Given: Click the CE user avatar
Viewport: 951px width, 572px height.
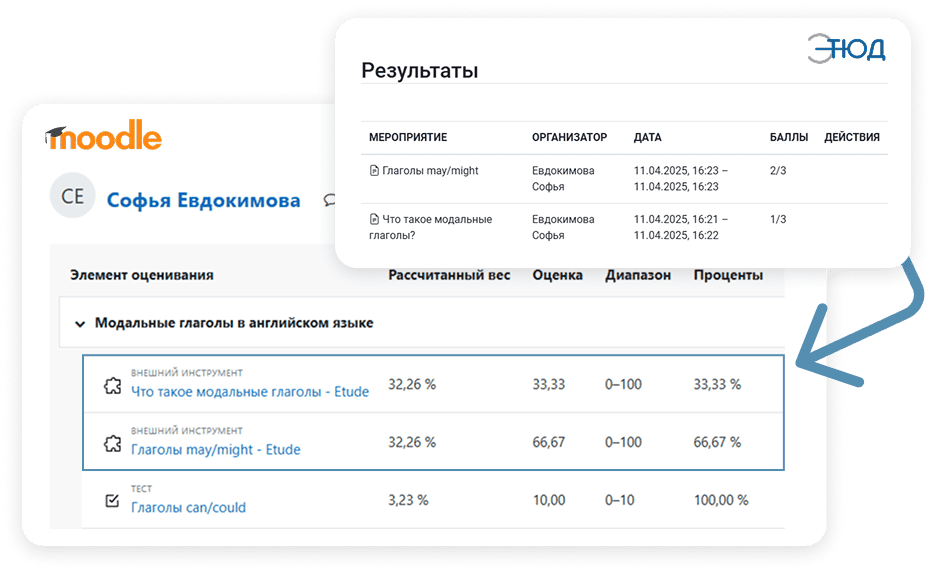Looking at the screenshot, I should (x=73, y=197).
